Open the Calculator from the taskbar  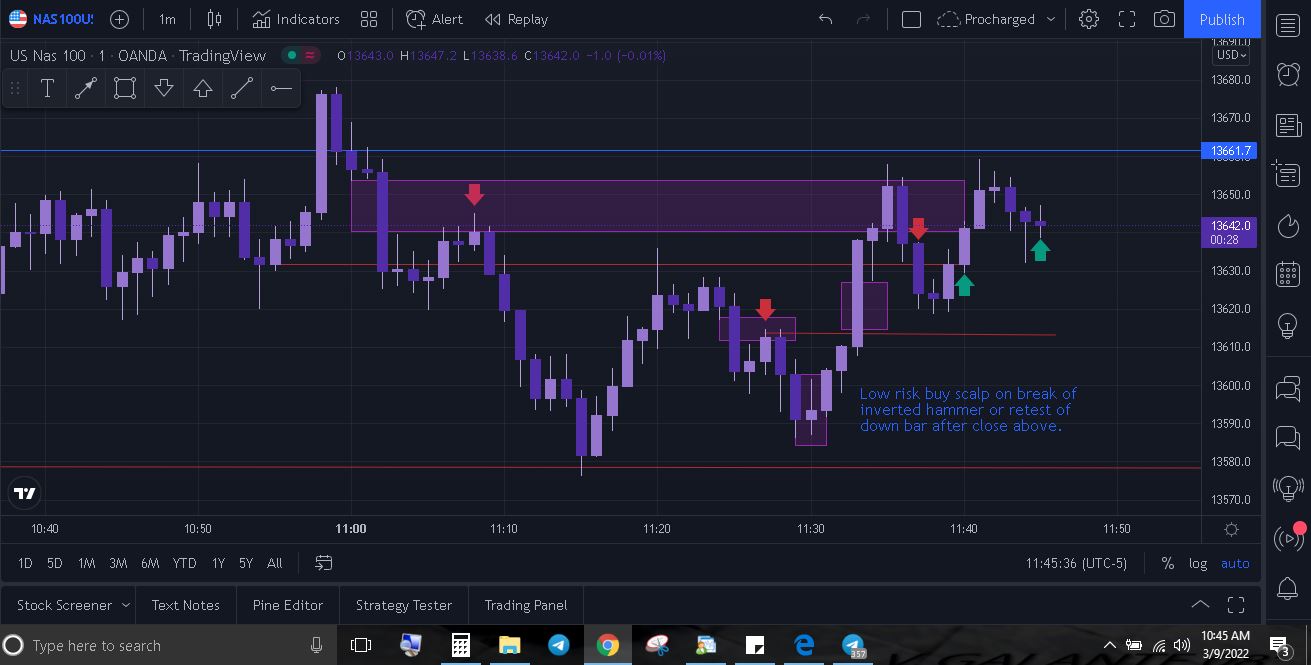pos(460,645)
